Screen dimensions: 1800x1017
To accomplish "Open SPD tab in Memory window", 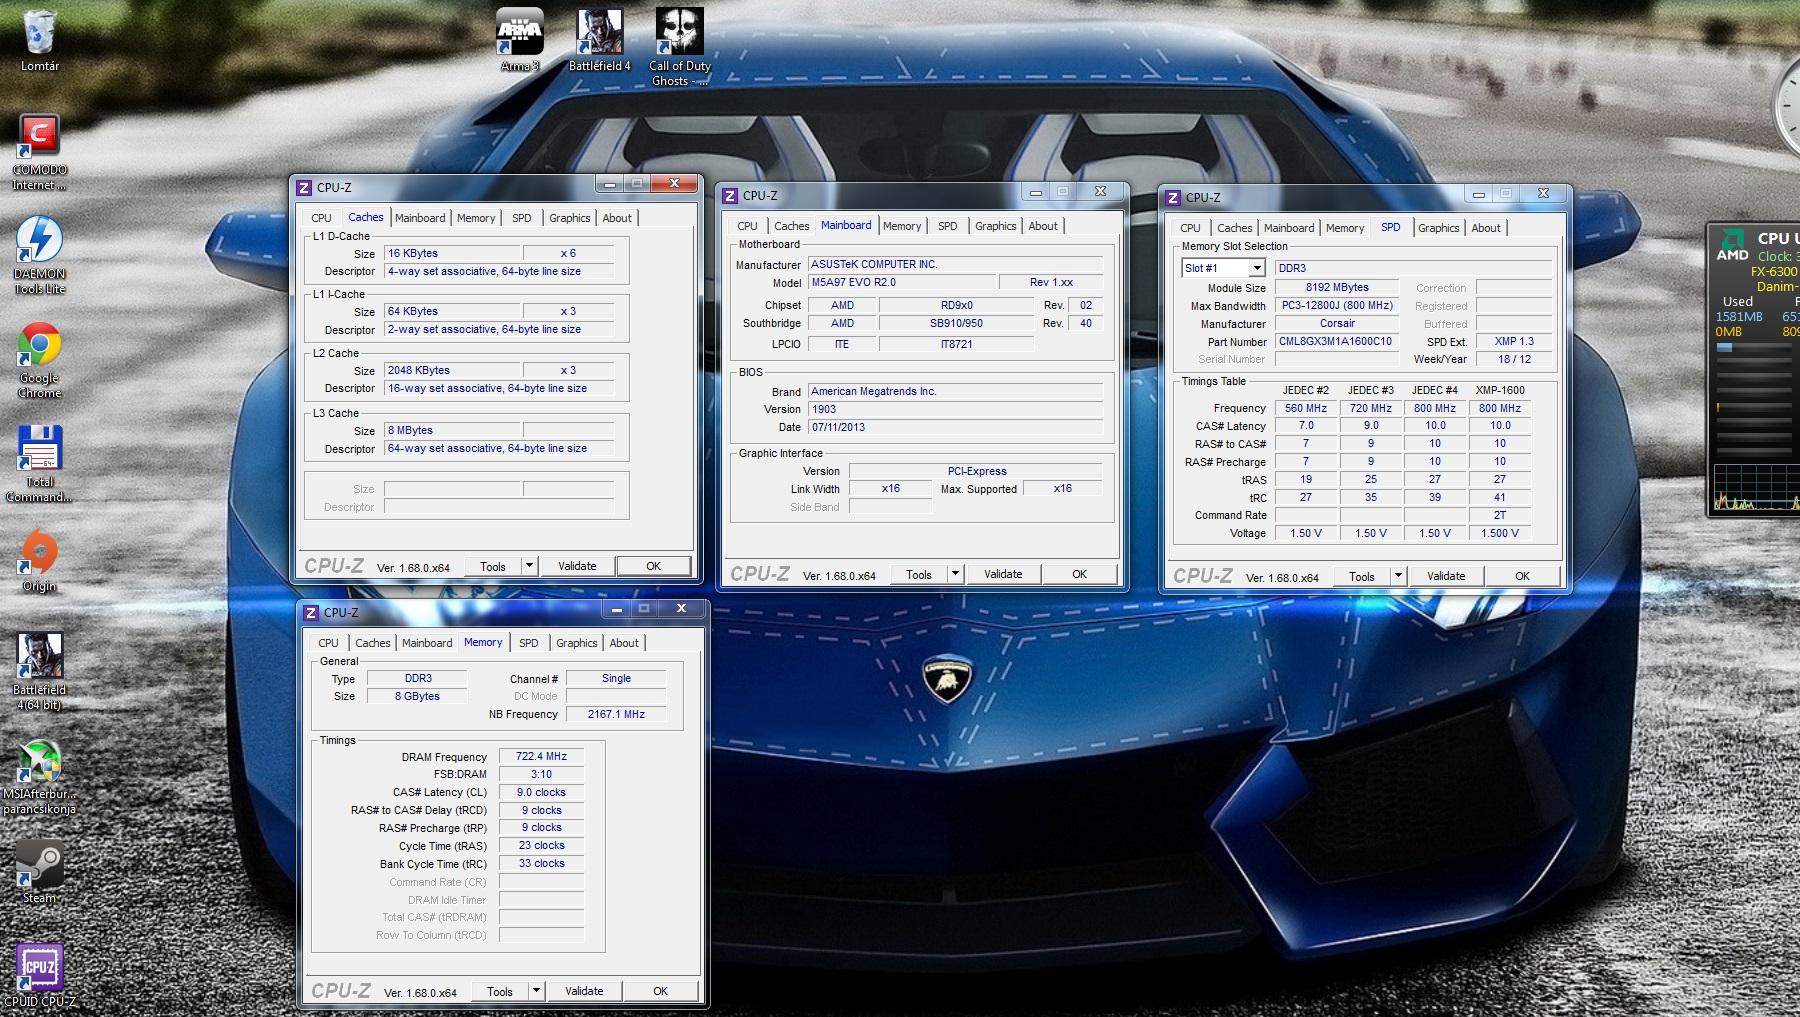I will click(529, 643).
